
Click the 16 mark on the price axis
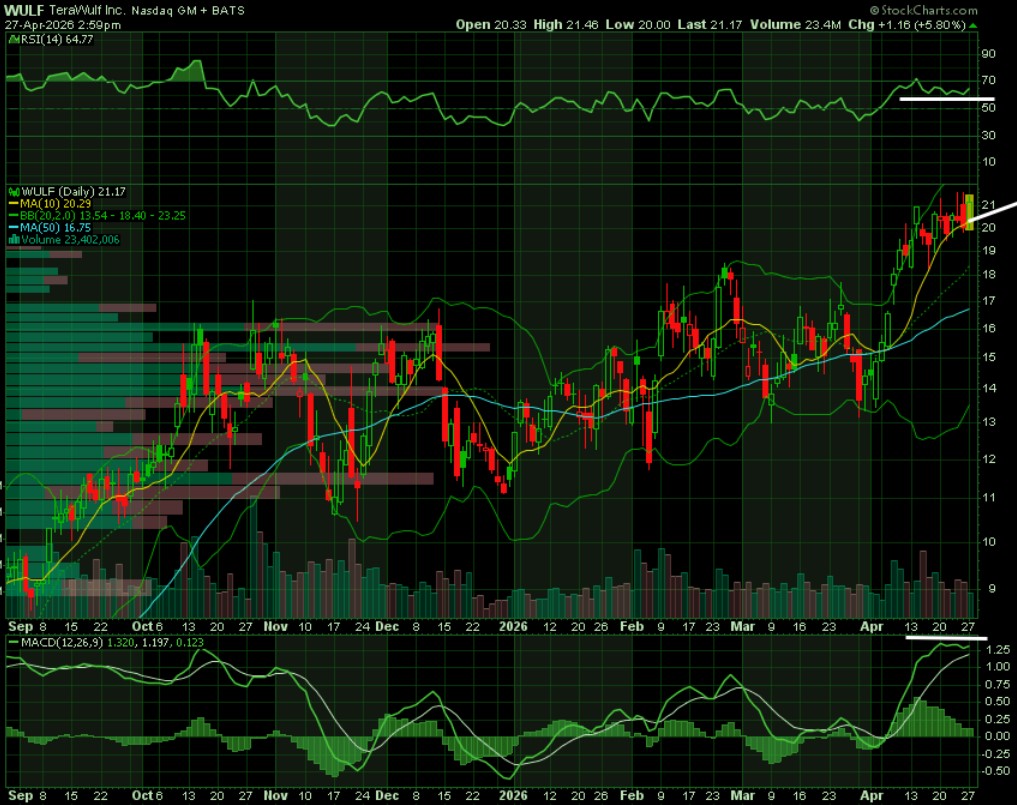(988, 328)
